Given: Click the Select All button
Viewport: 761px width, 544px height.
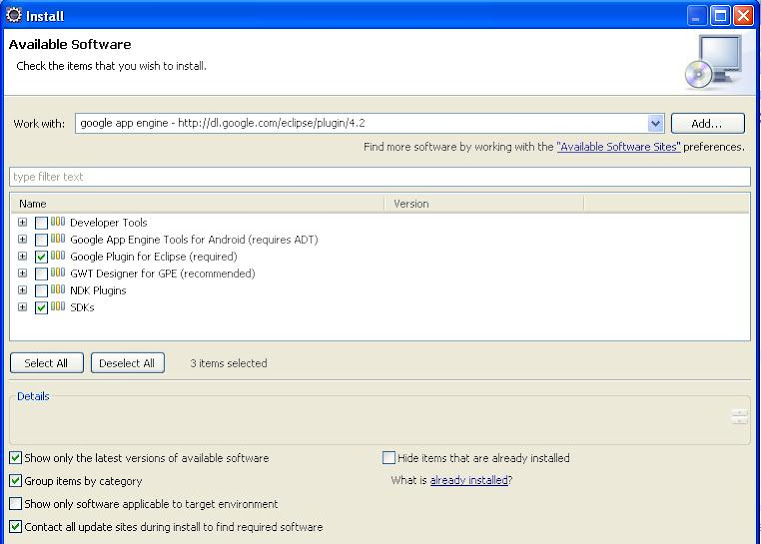Looking at the screenshot, I should click(x=47, y=363).
